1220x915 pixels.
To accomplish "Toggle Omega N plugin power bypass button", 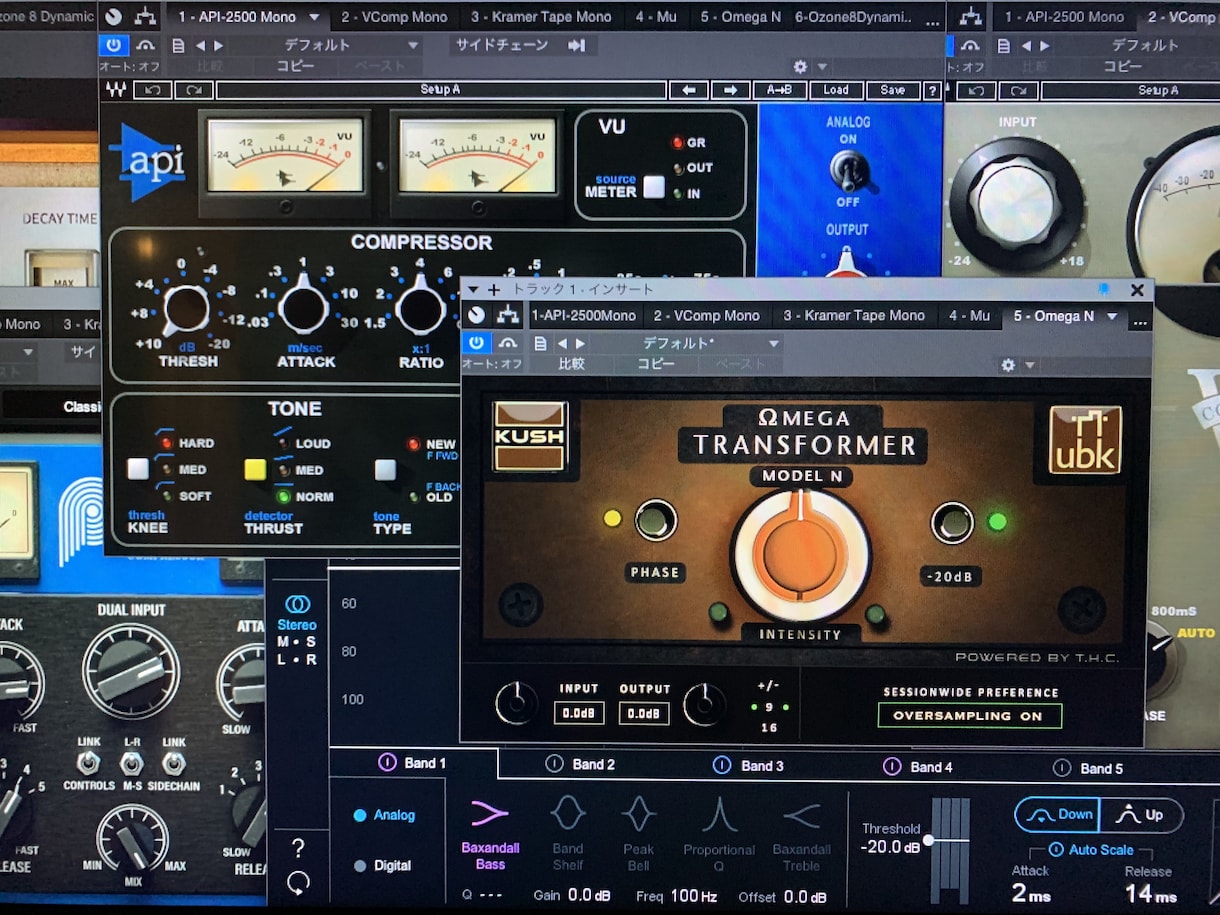I will 476,343.
